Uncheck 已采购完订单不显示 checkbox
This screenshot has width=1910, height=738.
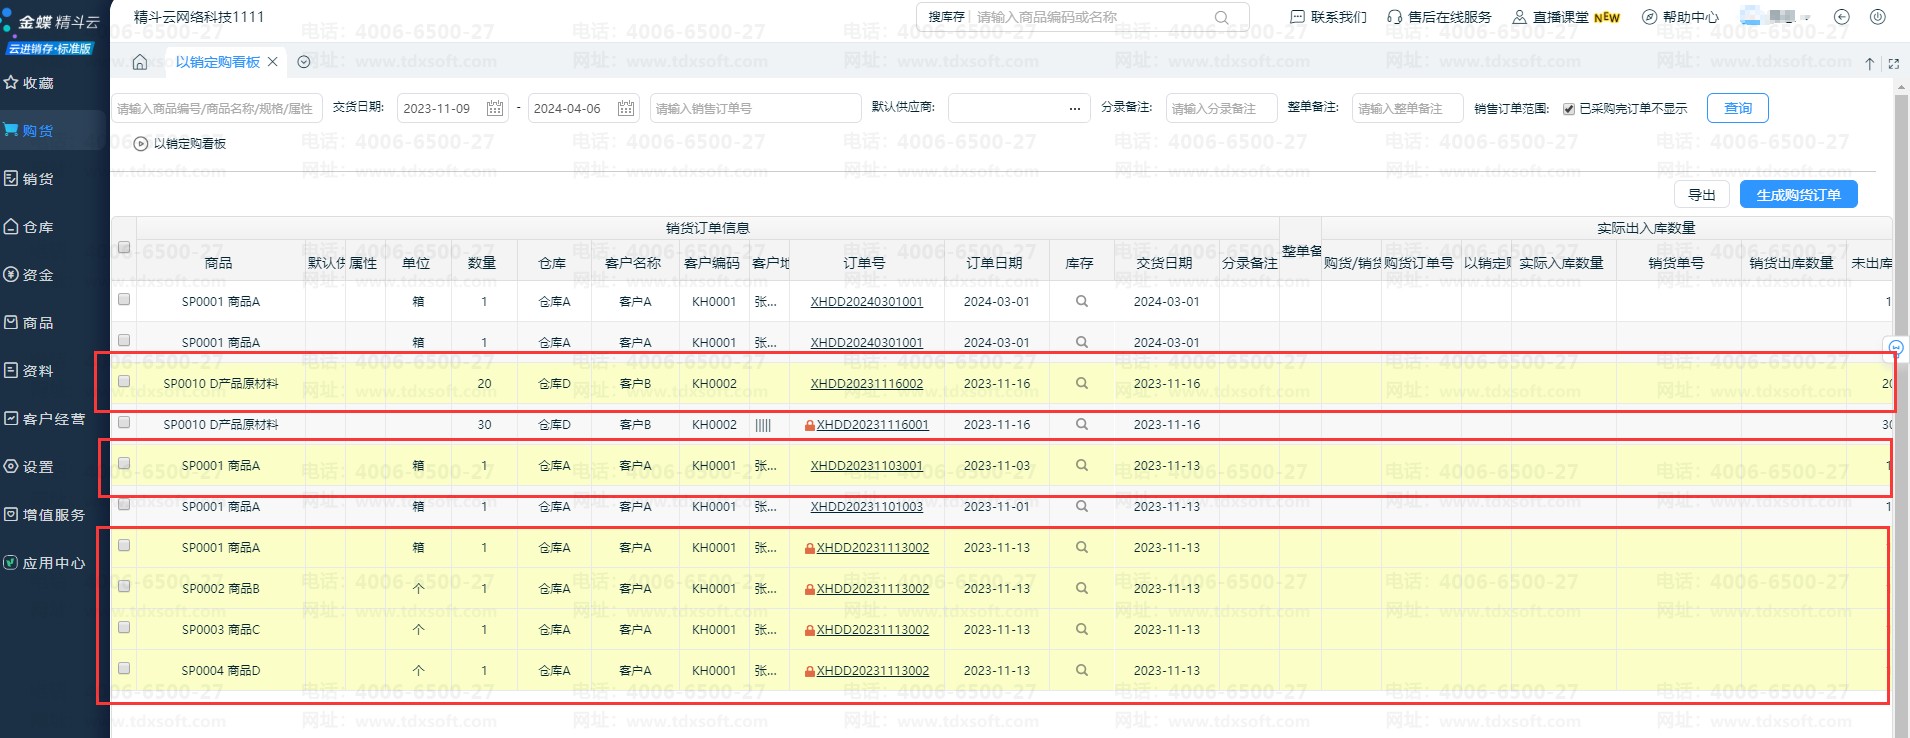(1569, 109)
